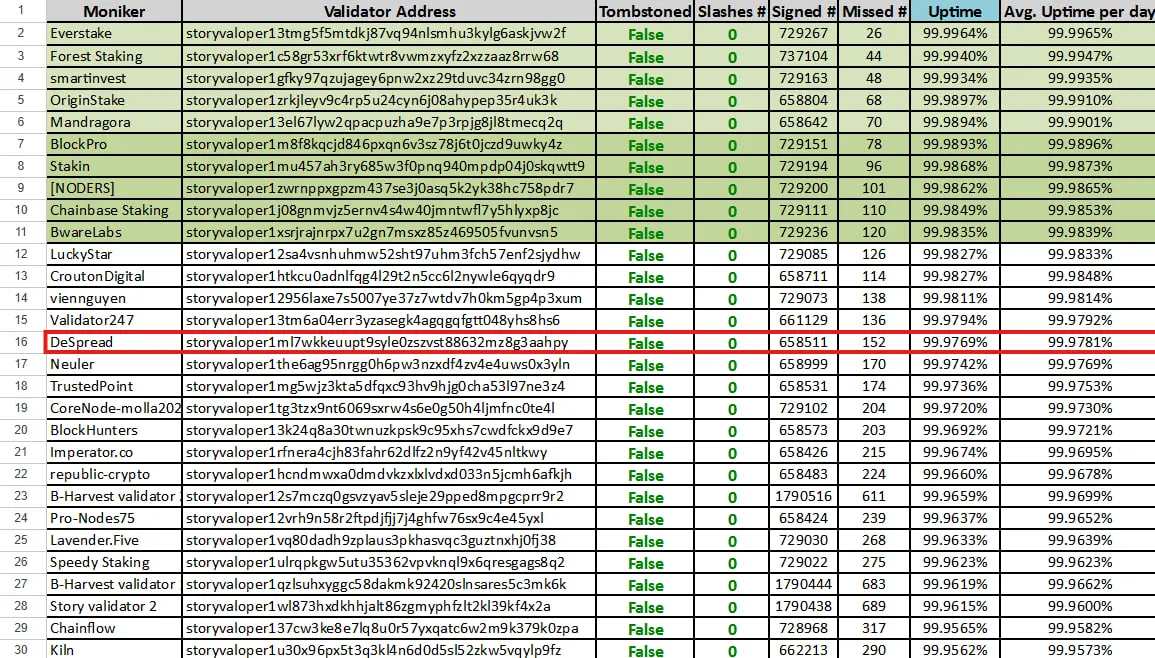Image resolution: width=1155 pixels, height=658 pixels.
Task: Select the BlockPro cell
Action: (113, 144)
